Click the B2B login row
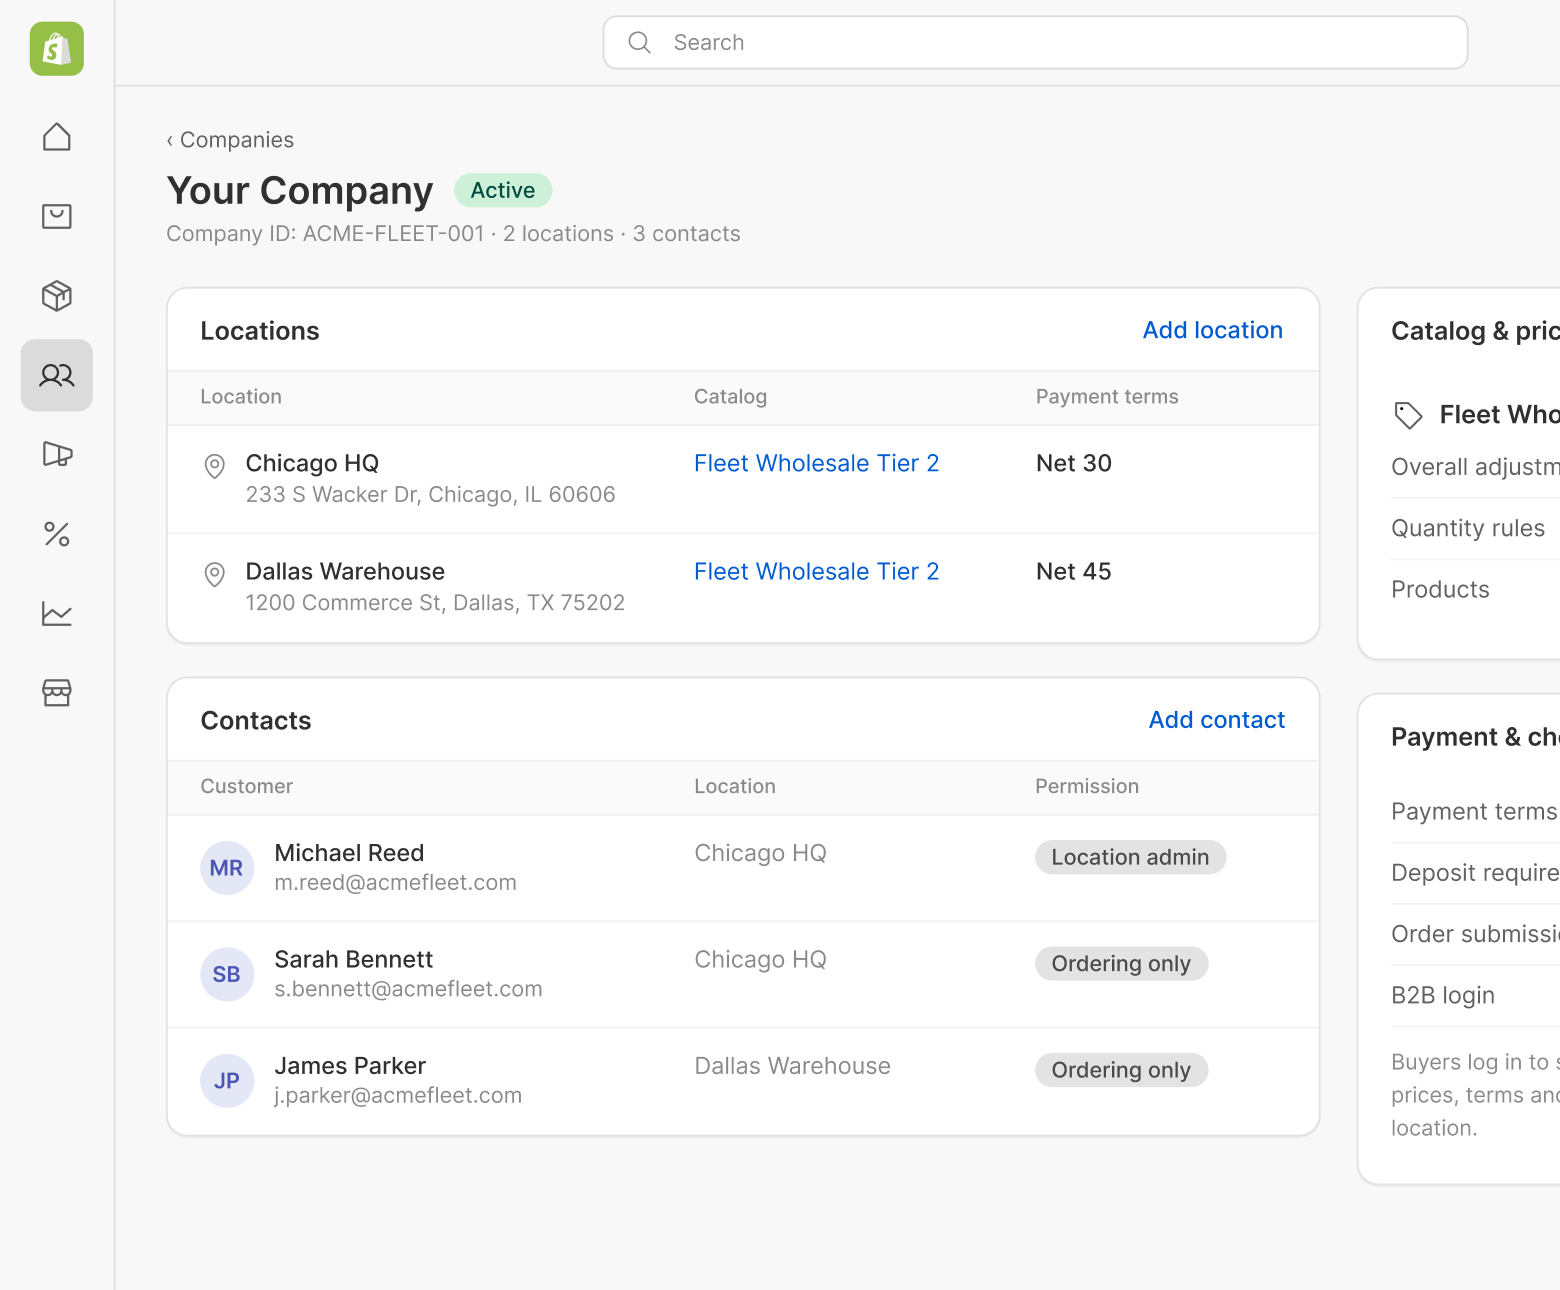This screenshot has height=1290, width=1560. point(1475,996)
